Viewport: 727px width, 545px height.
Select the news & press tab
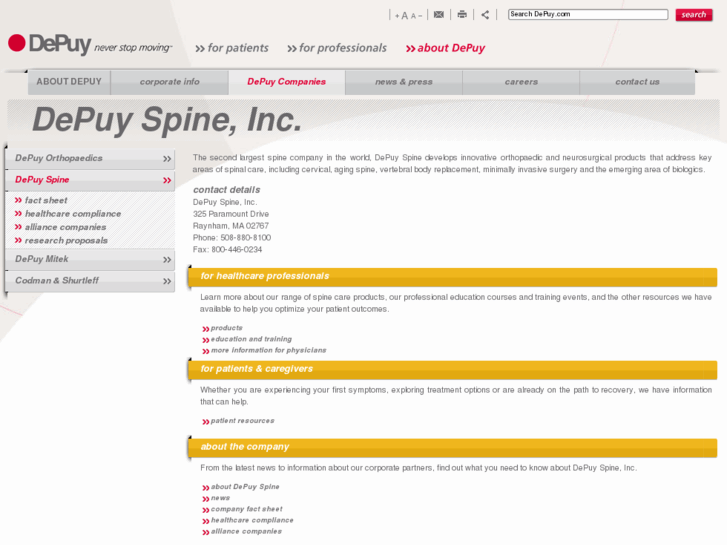click(x=404, y=82)
